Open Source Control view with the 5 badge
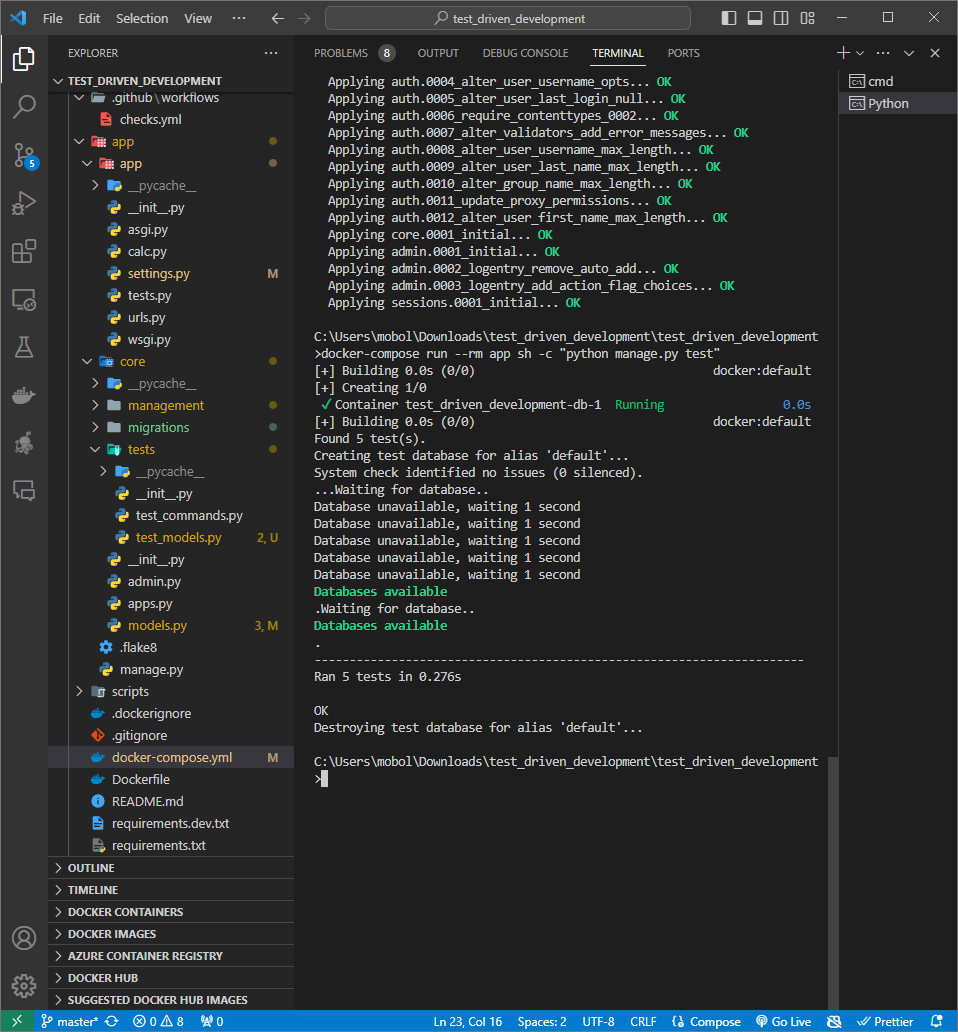Image resolution: width=958 pixels, height=1032 pixels. (x=25, y=156)
